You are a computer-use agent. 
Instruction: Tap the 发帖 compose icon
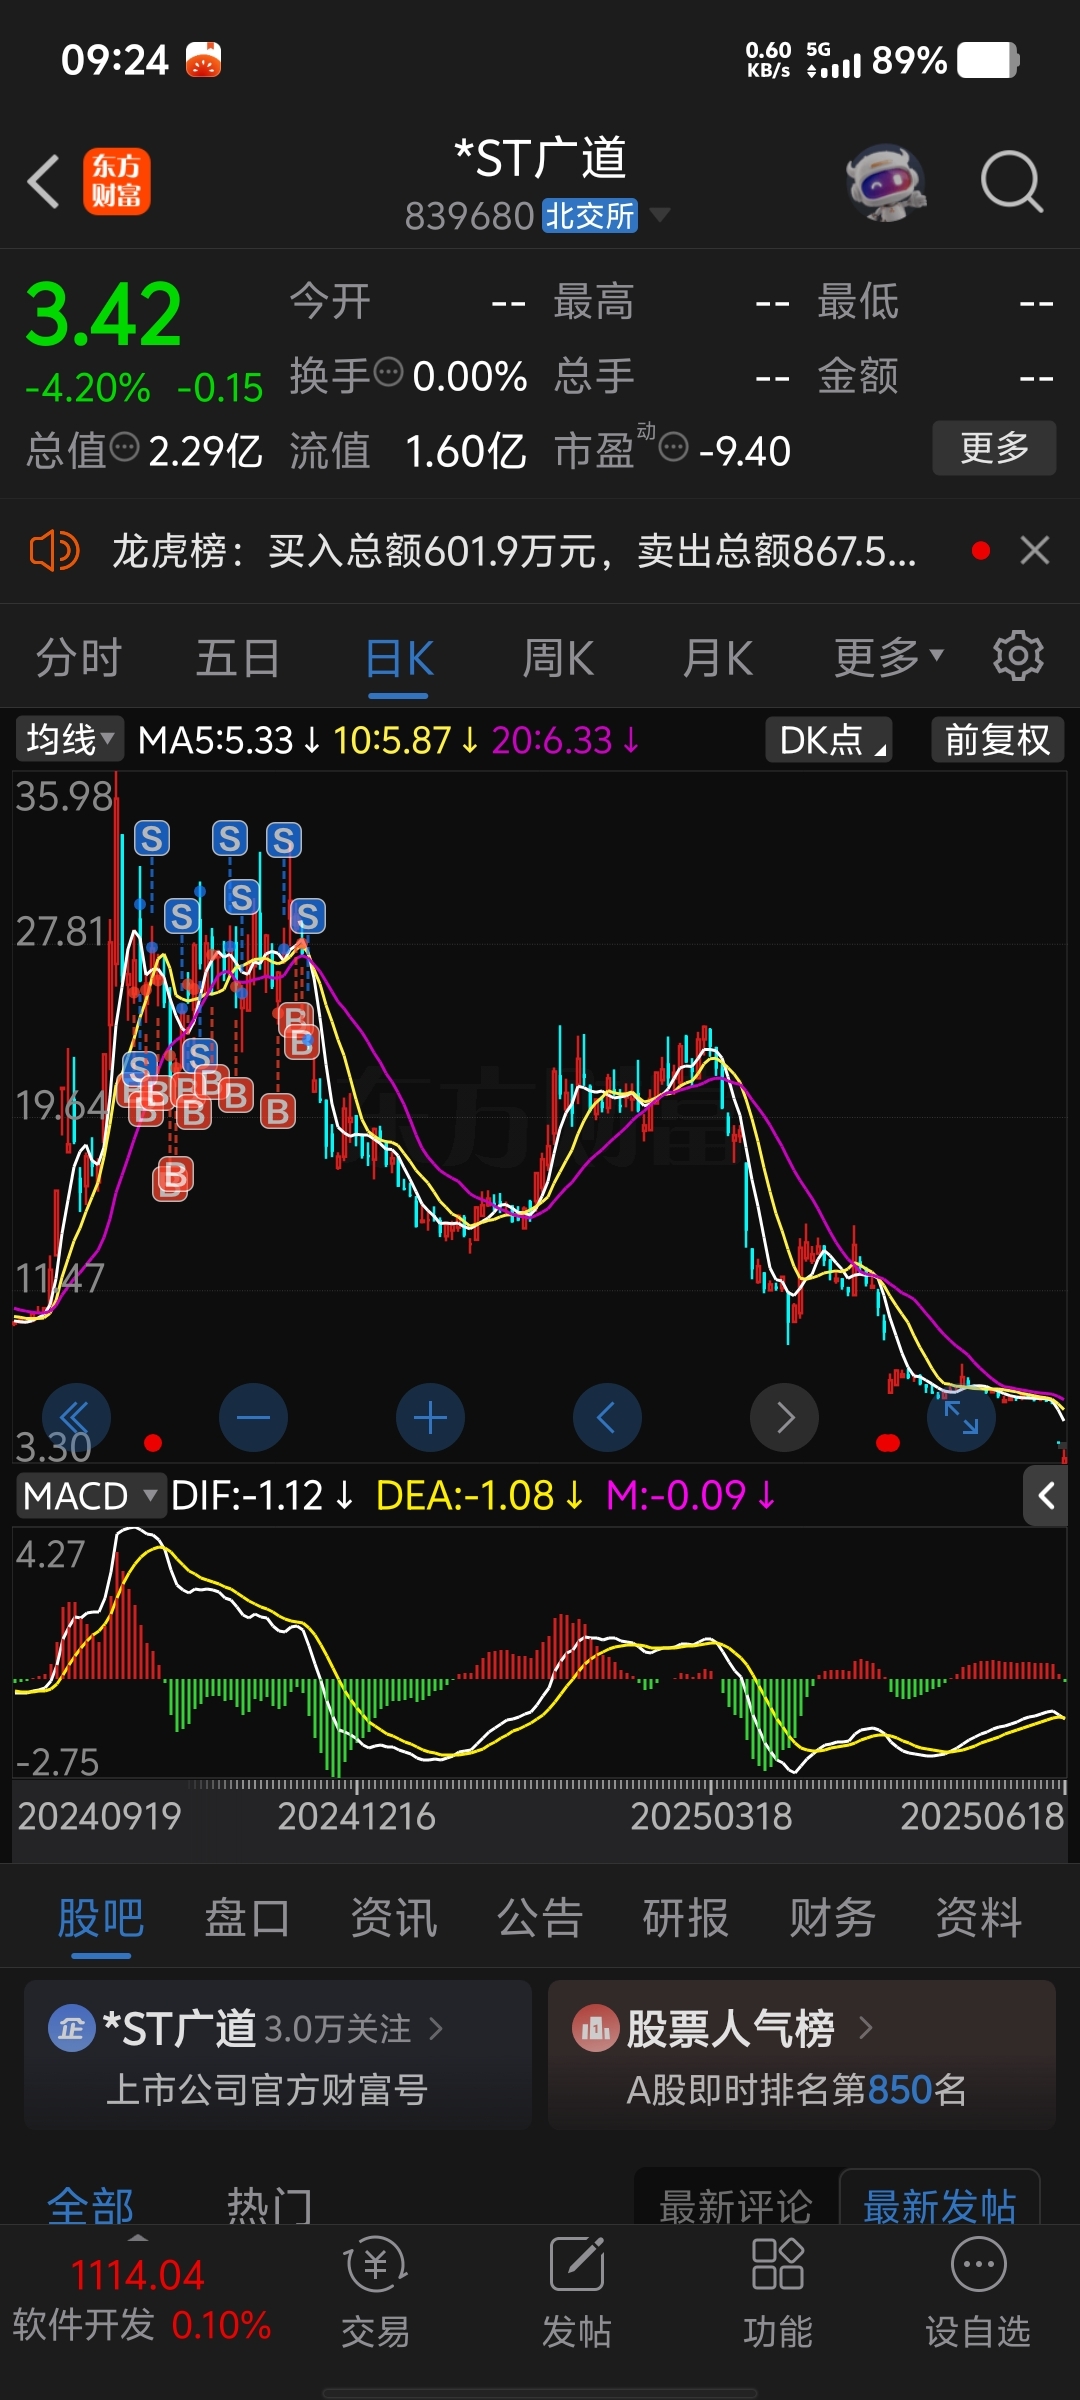click(577, 2265)
